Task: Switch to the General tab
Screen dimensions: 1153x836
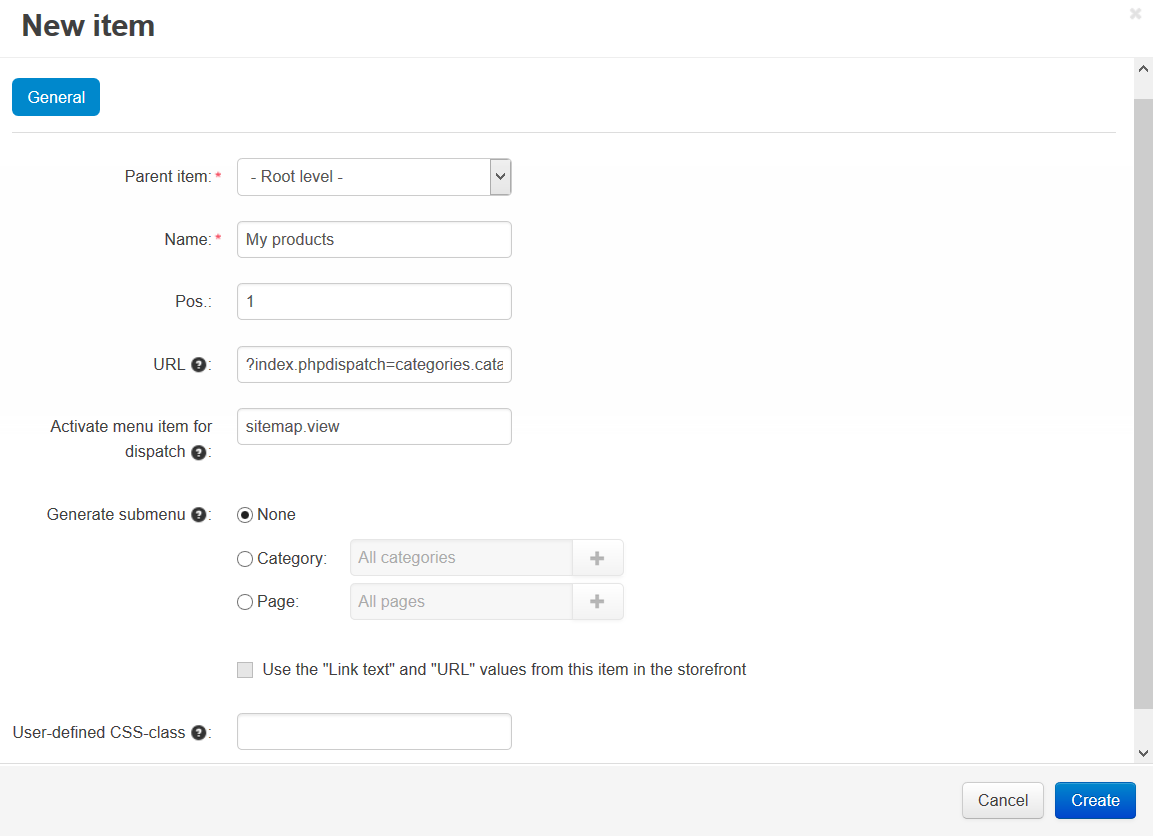Action: [56, 97]
